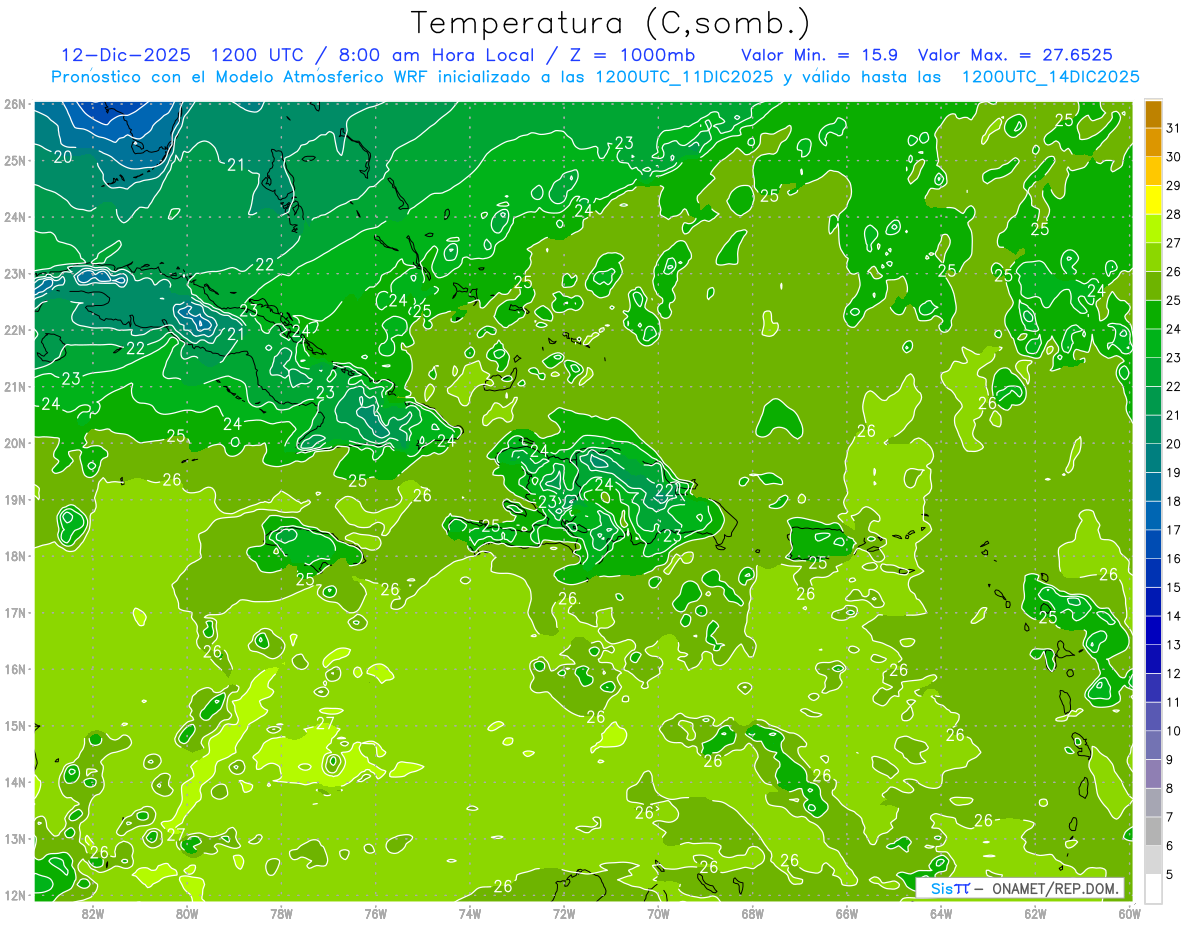The image size is (1200, 927).
Task: Click the latitude axis label "13N"
Action: point(15,838)
